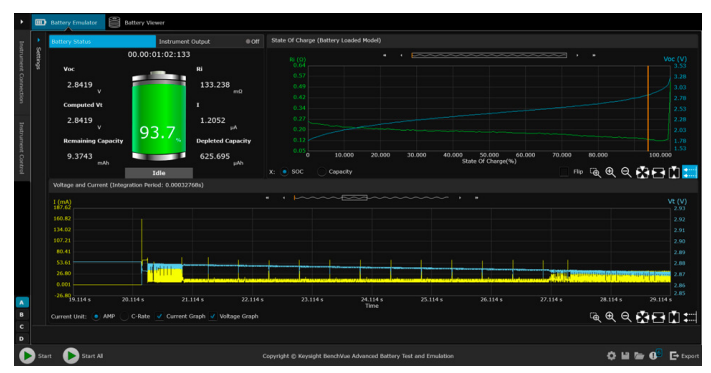This screenshot has height=373, width=711.
Task: Switch to the Battery Viewer tab
Action: click(x=137, y=22)
